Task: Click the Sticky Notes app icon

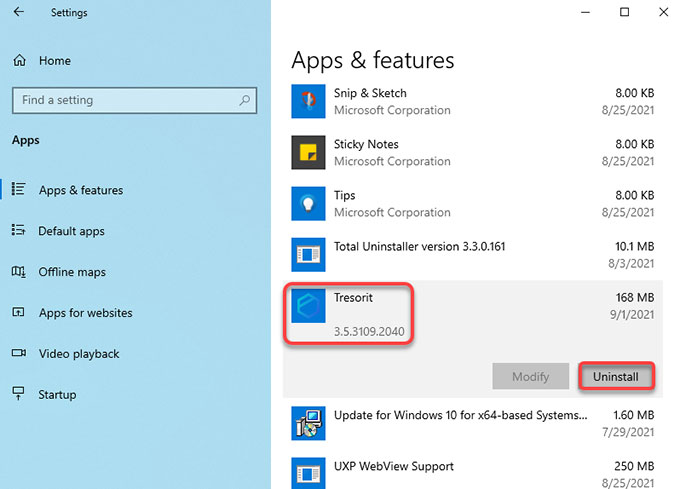Action: pos(308,152)
